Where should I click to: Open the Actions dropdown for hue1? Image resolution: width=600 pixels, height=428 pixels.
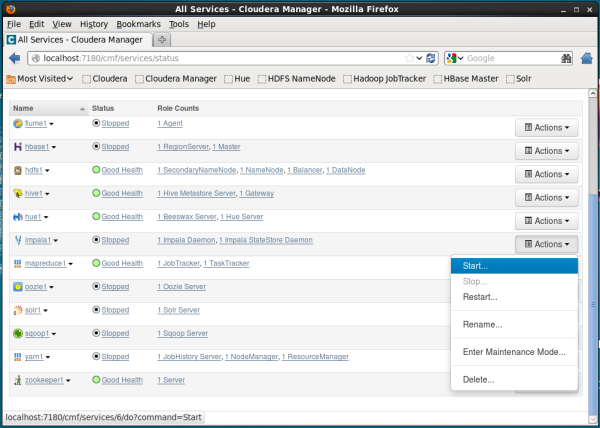(546, 221)
